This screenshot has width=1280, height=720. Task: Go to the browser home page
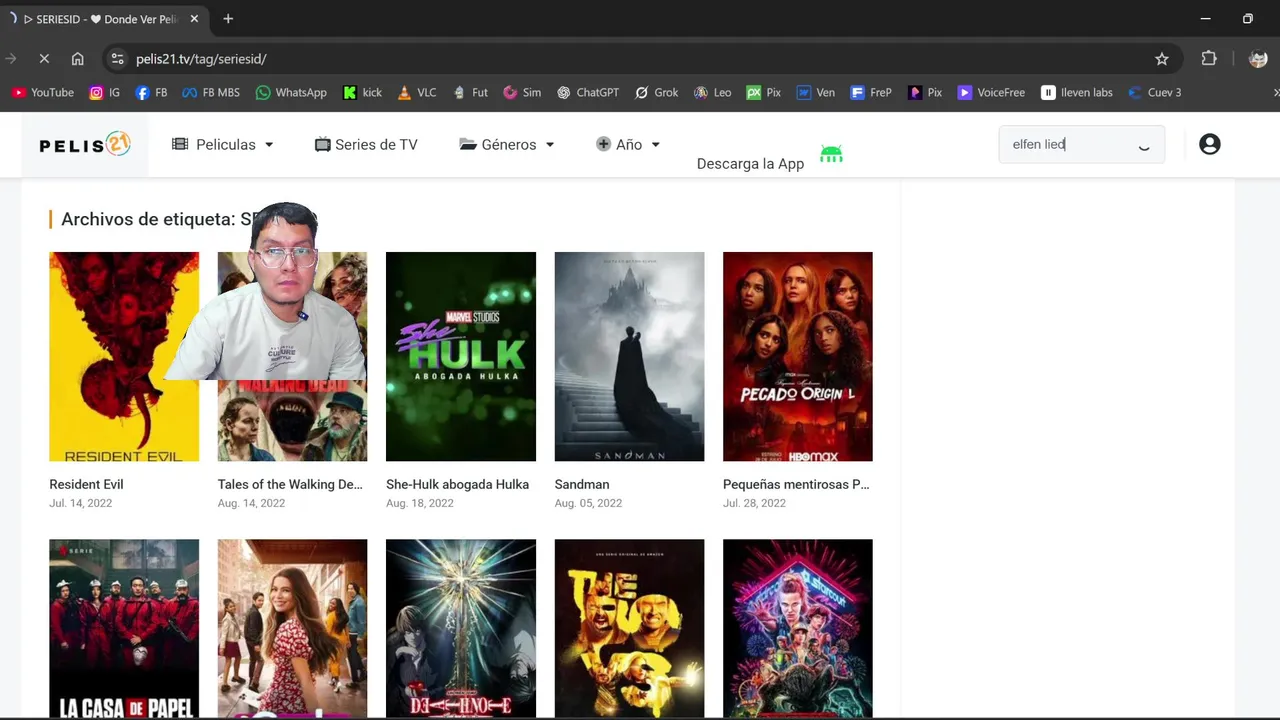tap(78, 59)
